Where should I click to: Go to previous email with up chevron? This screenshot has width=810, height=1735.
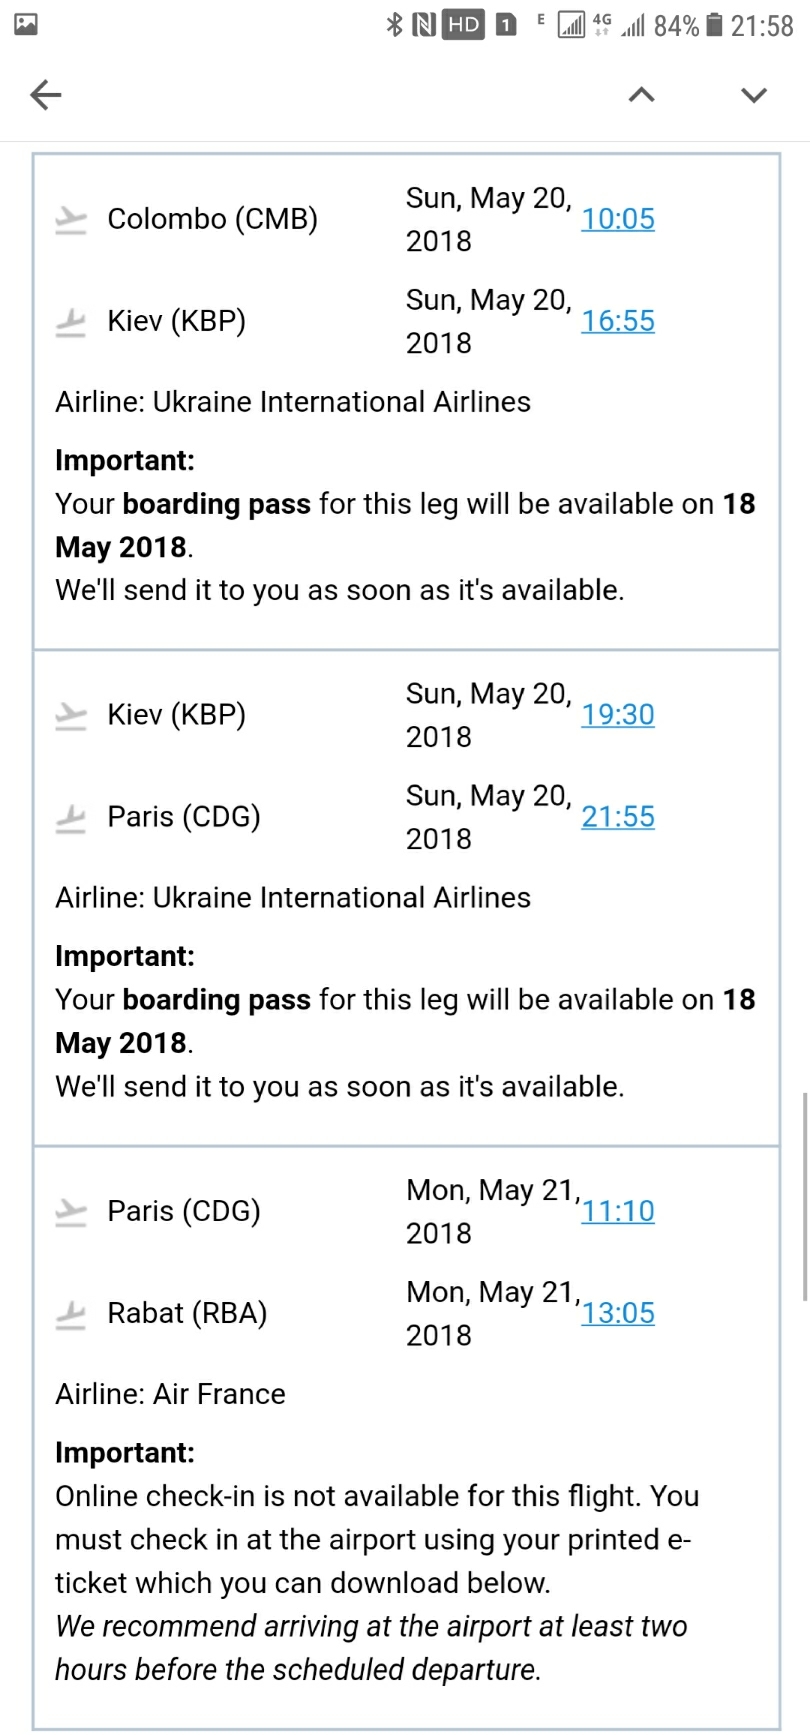[x=641, y=95]
